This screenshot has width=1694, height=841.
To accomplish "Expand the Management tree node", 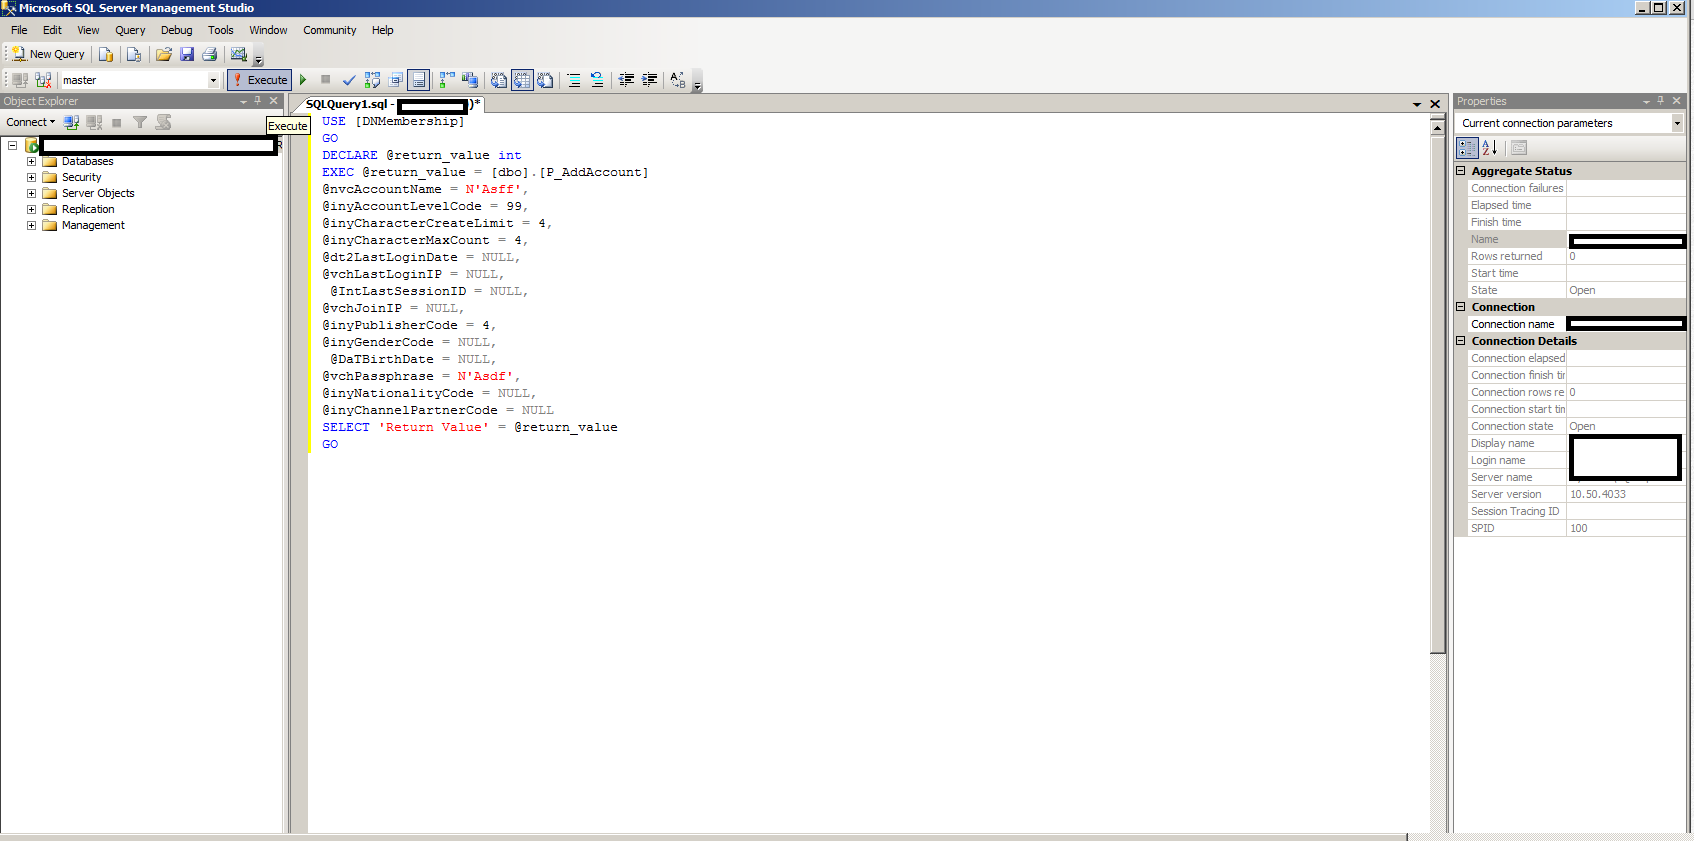I will 31,225.
